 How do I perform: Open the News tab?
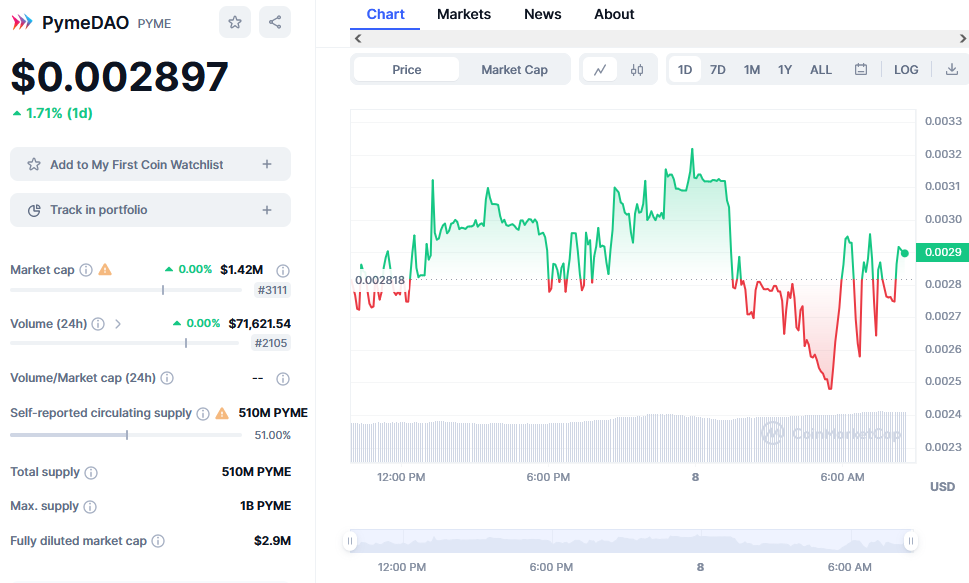543,14
